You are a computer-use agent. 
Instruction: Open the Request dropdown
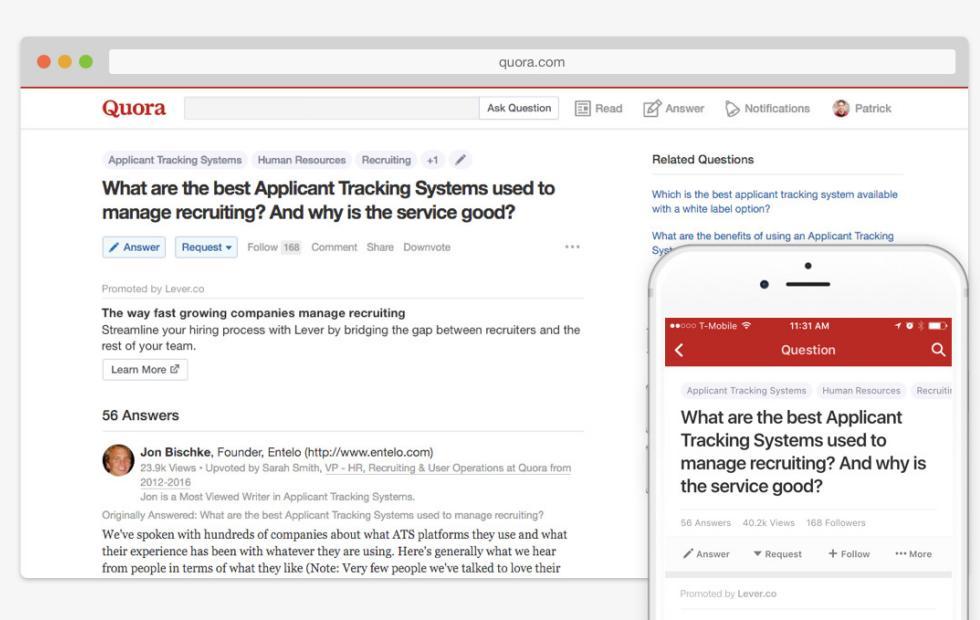click(x=206, y=248)
